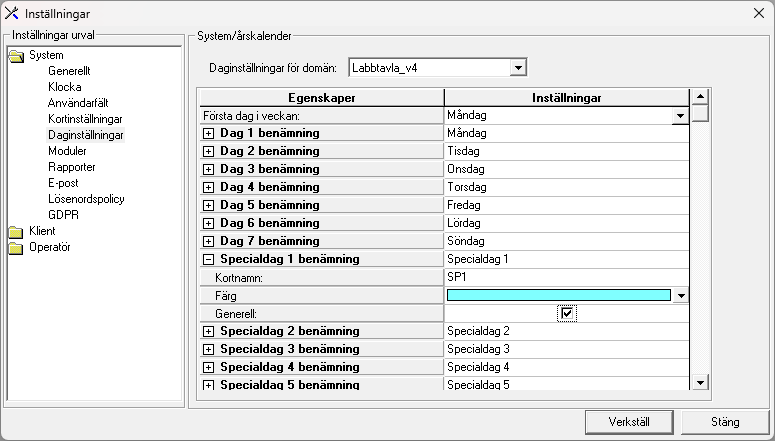This screenshot has height=441, width=775.
Task: Click the Verkställ button
Action: click(x=629, y=422)
